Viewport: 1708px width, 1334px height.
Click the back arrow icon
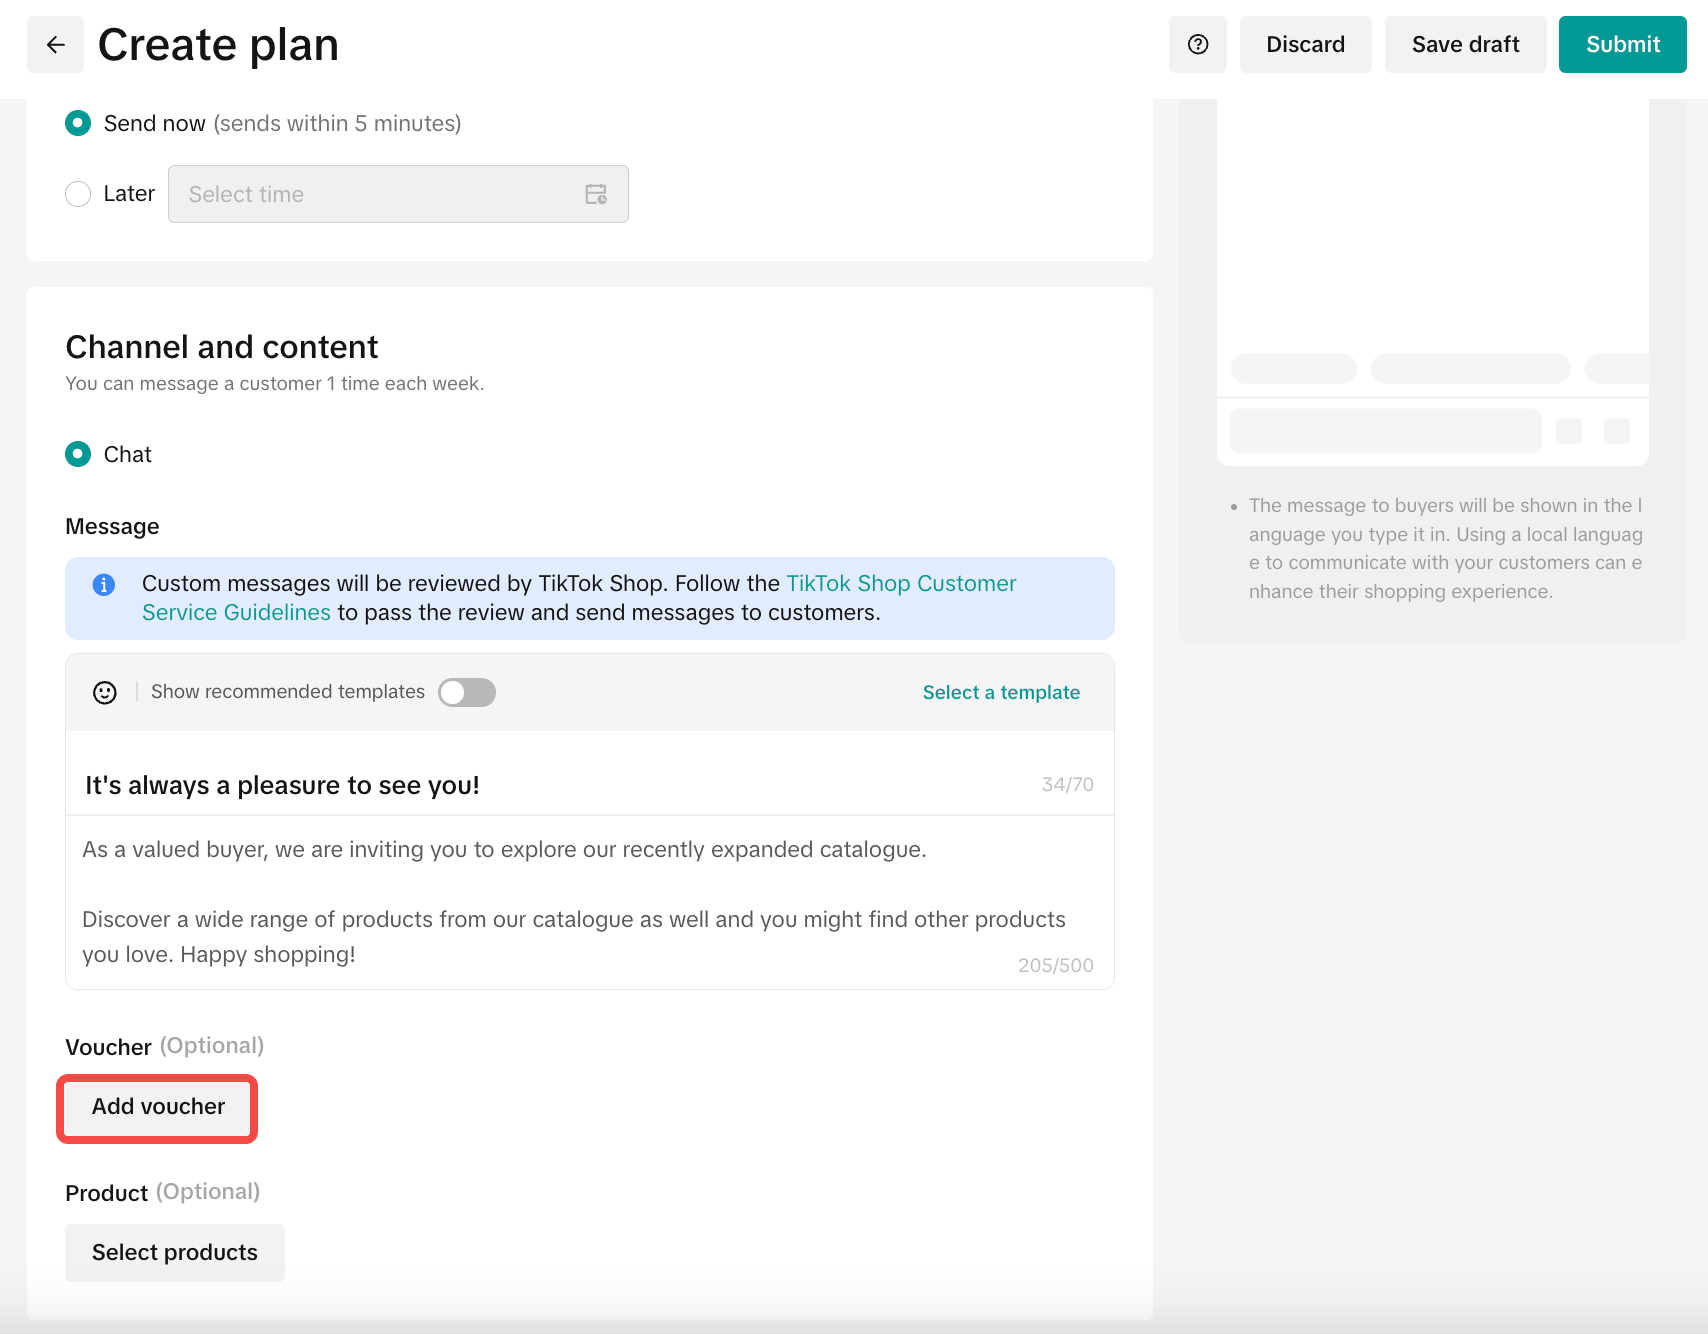click(x=56, y=45)
